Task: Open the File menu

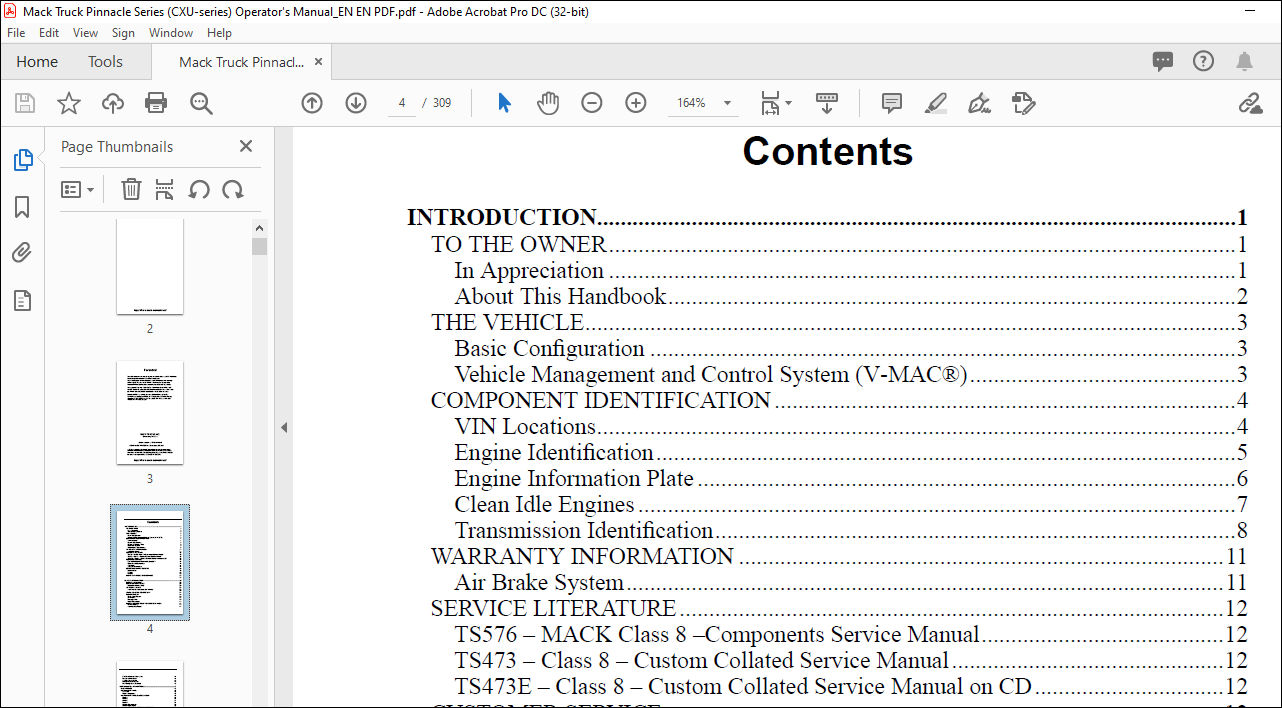Action: tap(16, 33)
